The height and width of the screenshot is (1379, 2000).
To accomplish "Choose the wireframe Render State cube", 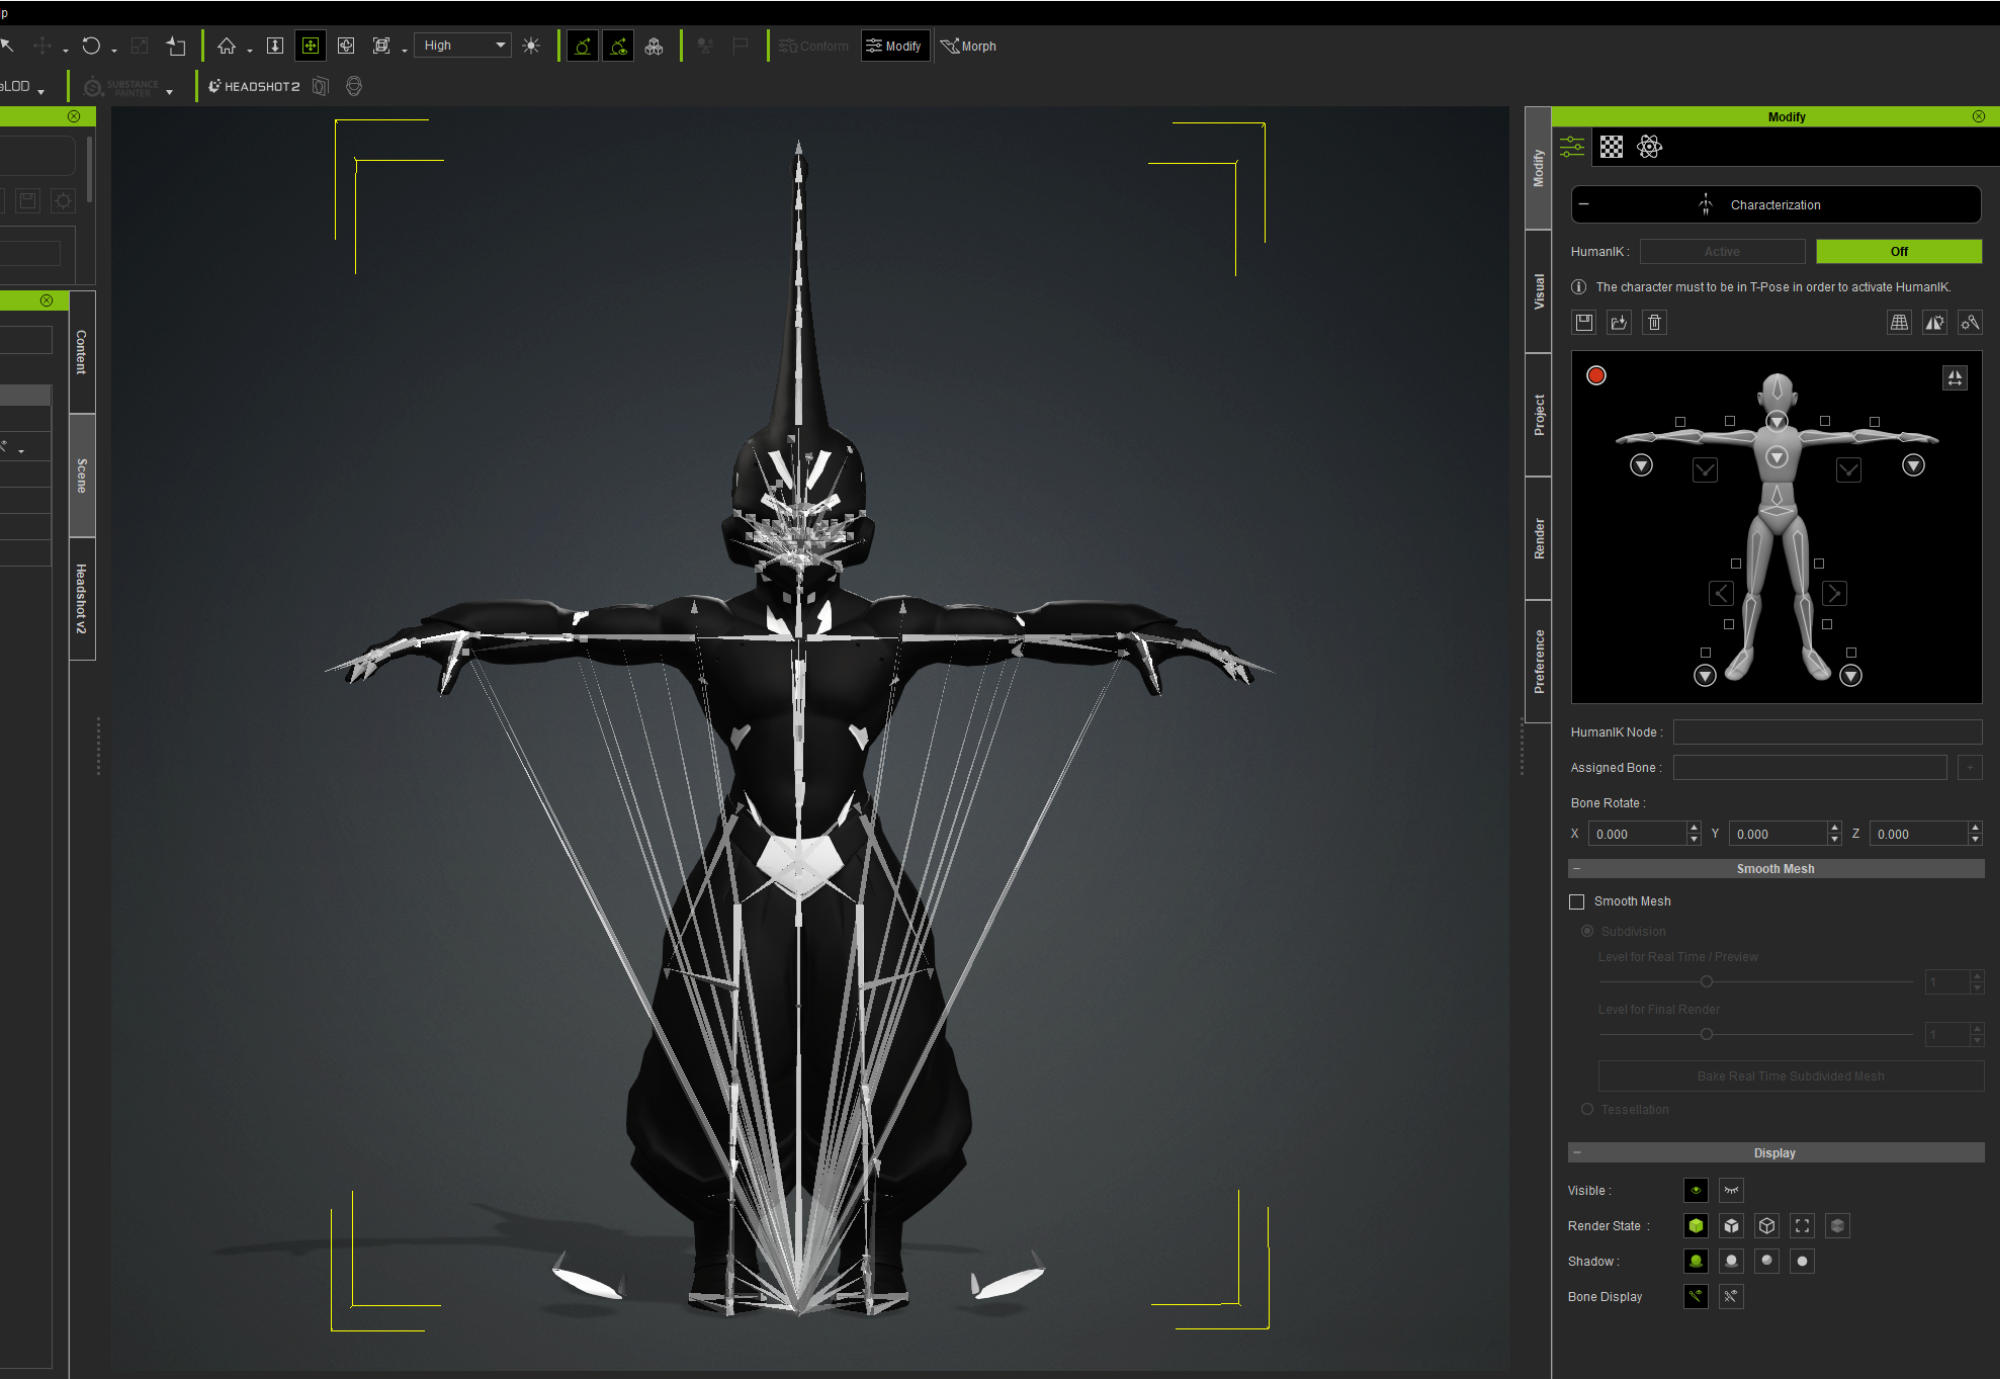I will pos(1767,1226).
